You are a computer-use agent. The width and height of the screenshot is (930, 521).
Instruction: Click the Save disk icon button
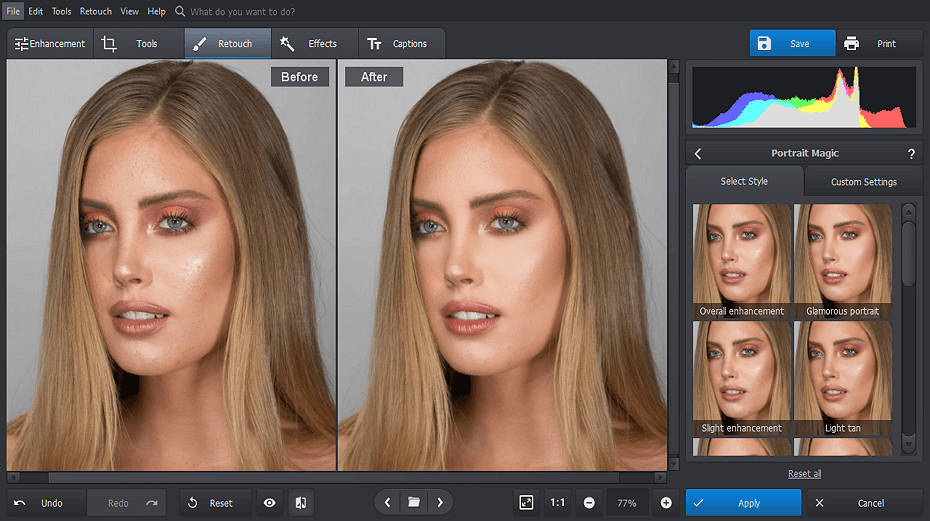(765, 44)
